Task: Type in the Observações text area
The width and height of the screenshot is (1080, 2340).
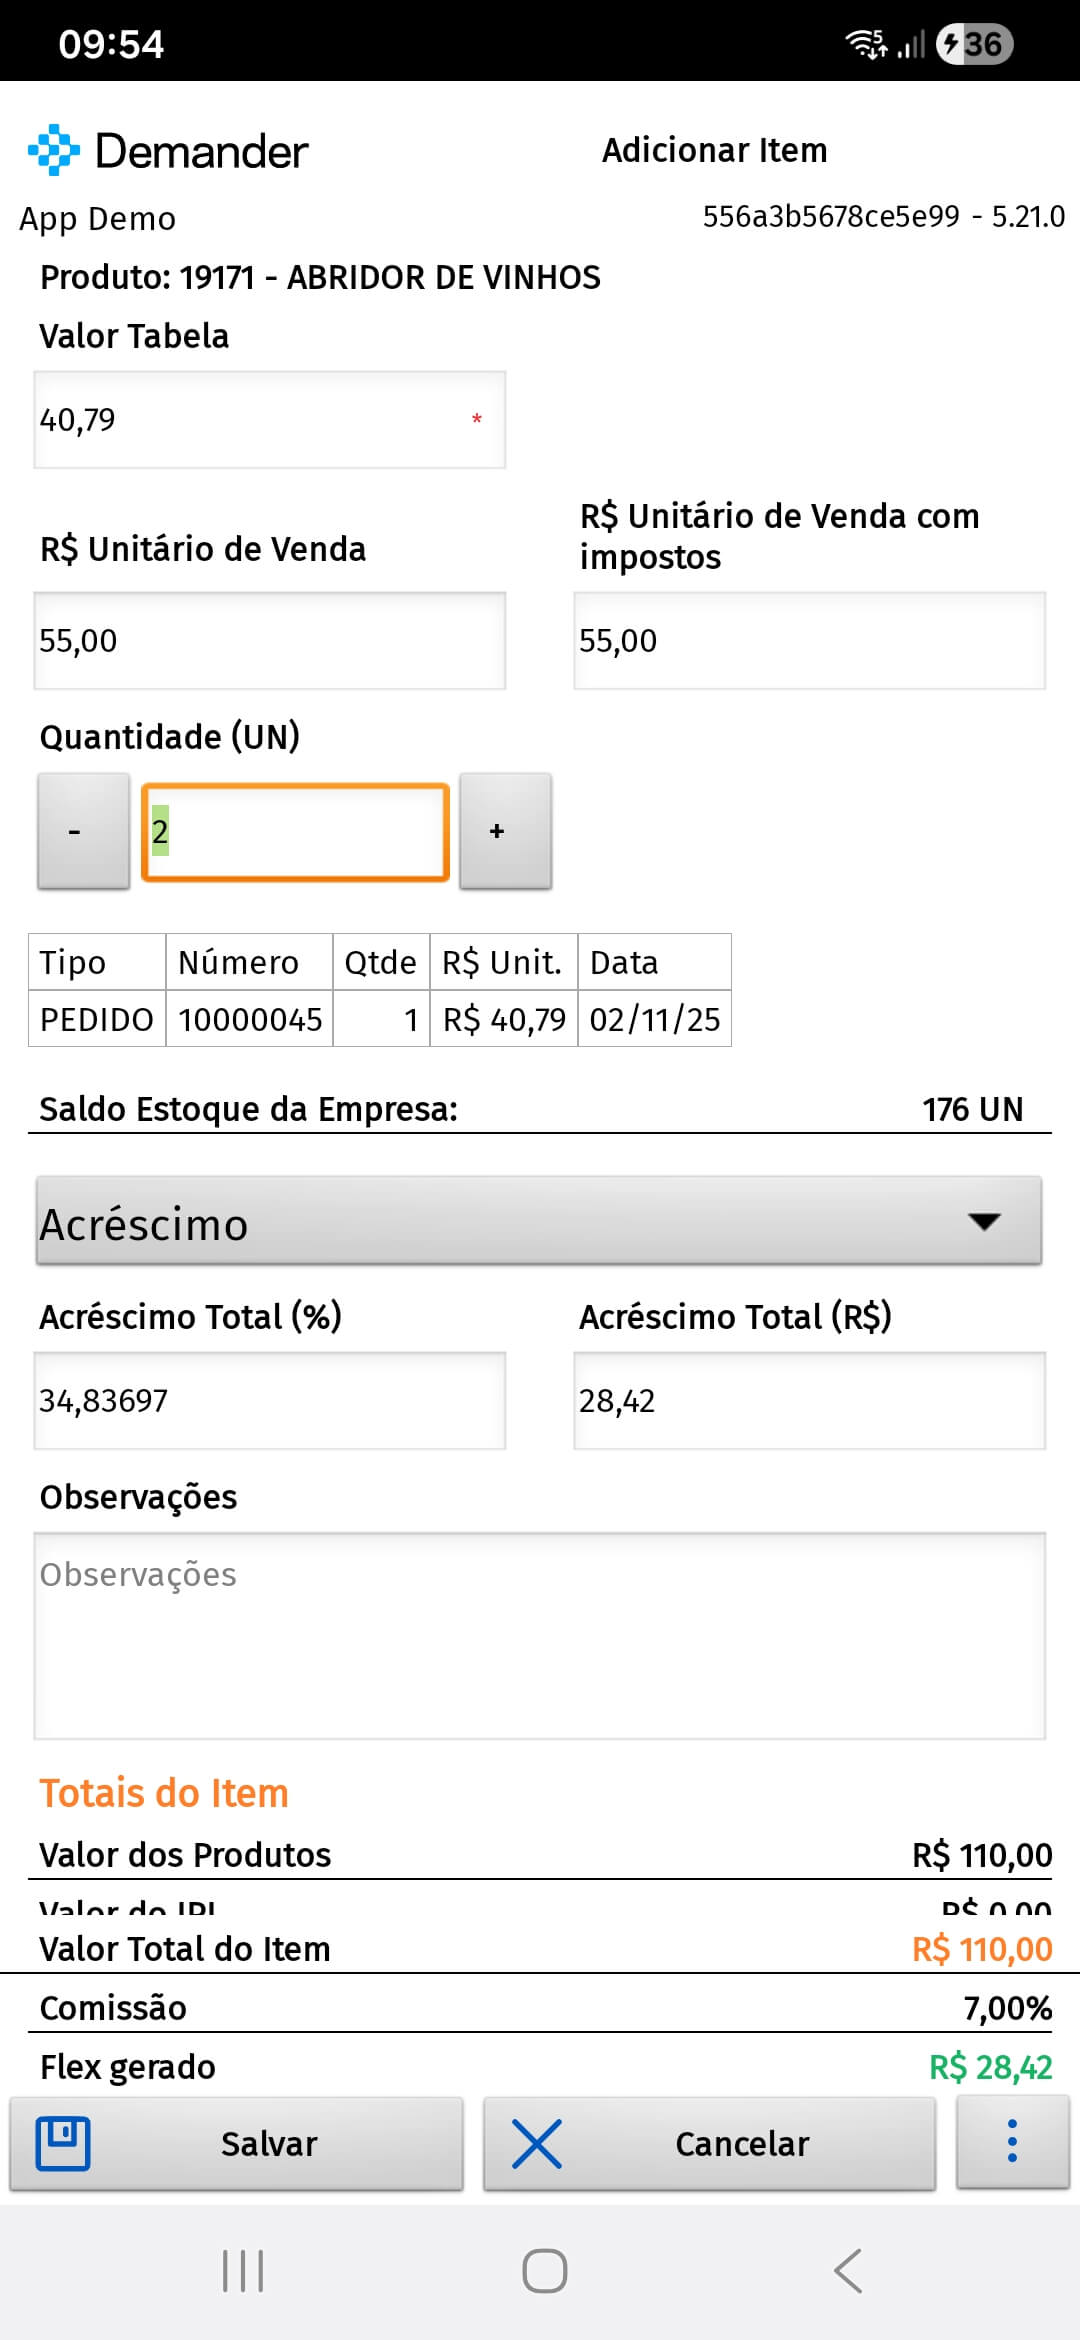Action: 539,1635
